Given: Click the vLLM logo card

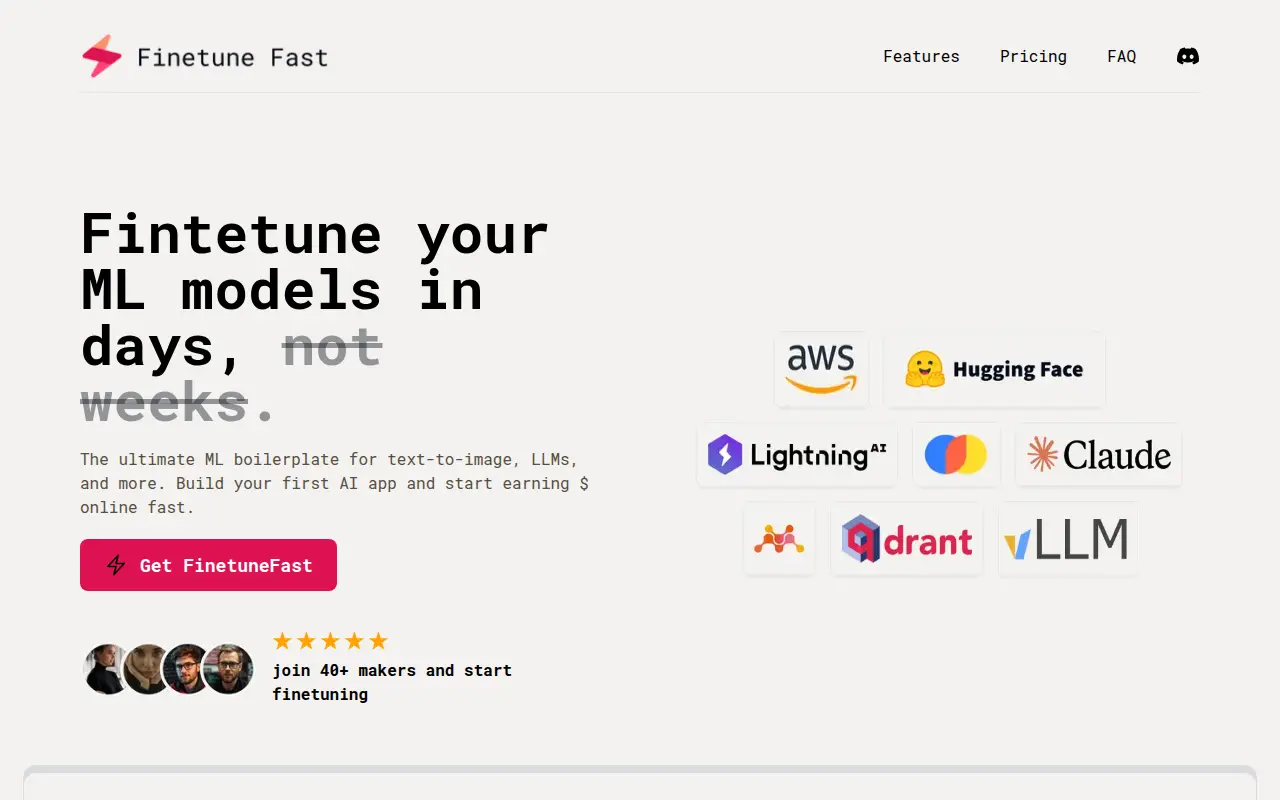Looking at the screenshot, I should click(1068, 539).
